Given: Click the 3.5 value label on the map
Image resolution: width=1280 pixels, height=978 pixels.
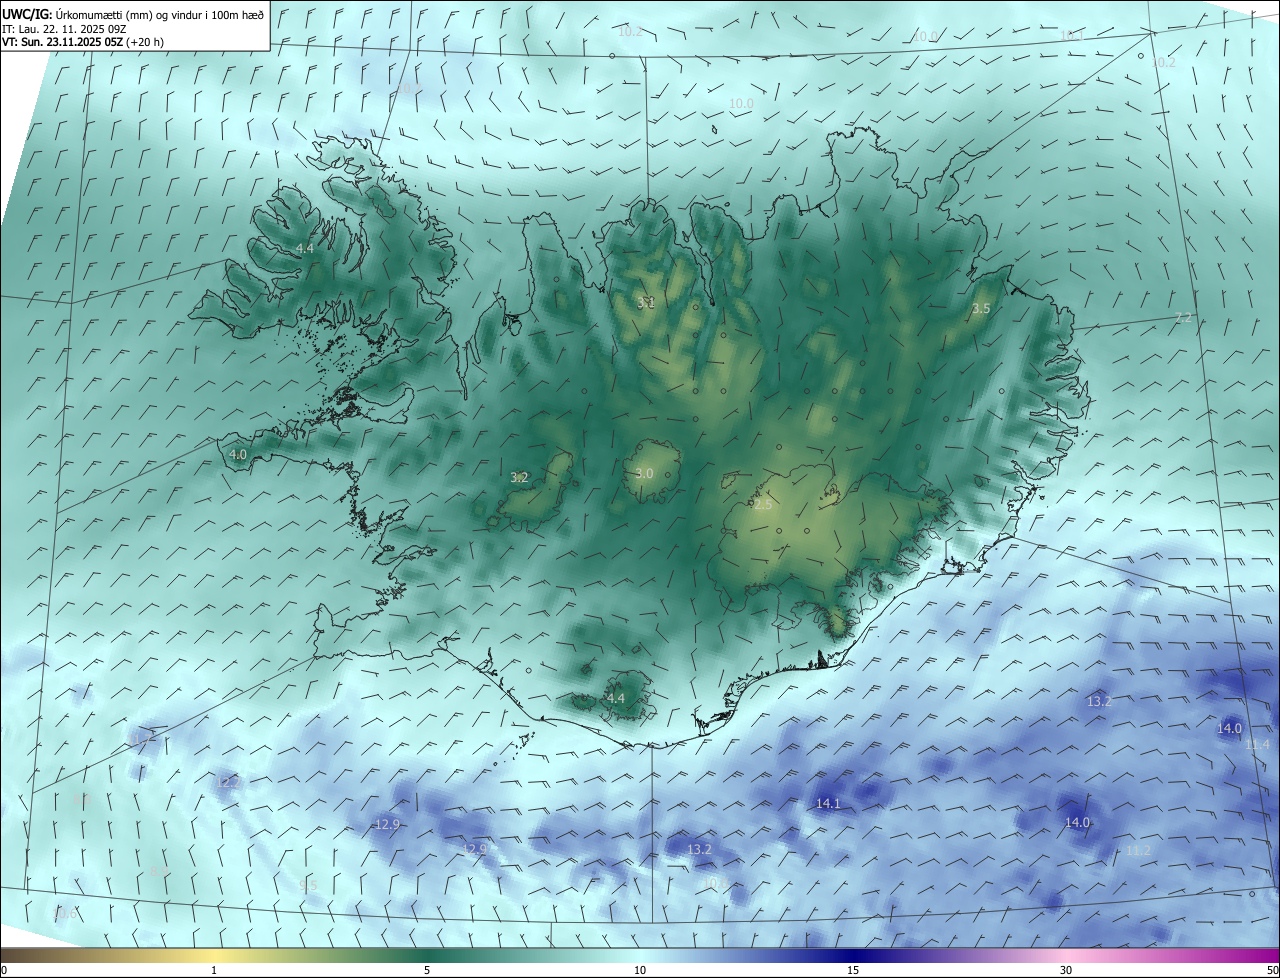Looking at the screenshot, I should click(x=981, y=309).
